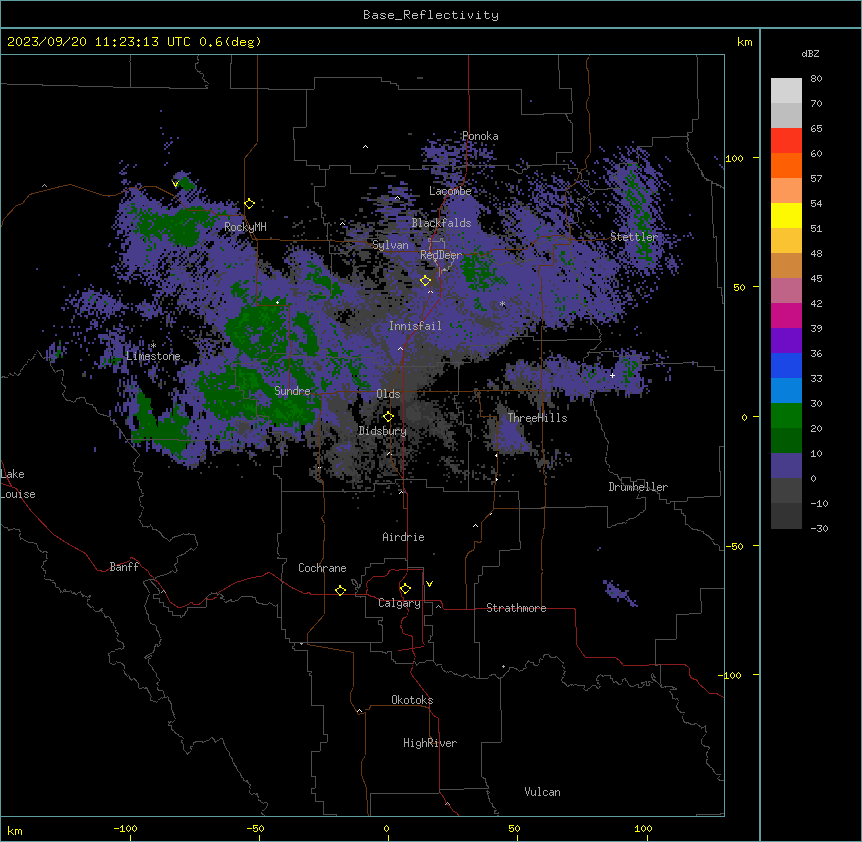Screen dimensions: 862x842
Task: Click the Strathmore city label
Action: [516, 608]
